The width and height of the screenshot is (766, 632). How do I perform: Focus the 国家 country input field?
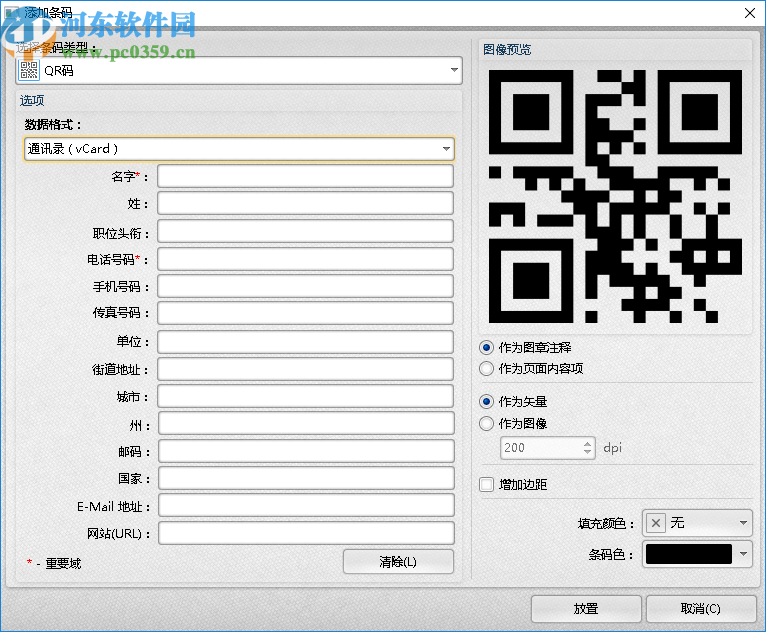[x=306, y=479]
